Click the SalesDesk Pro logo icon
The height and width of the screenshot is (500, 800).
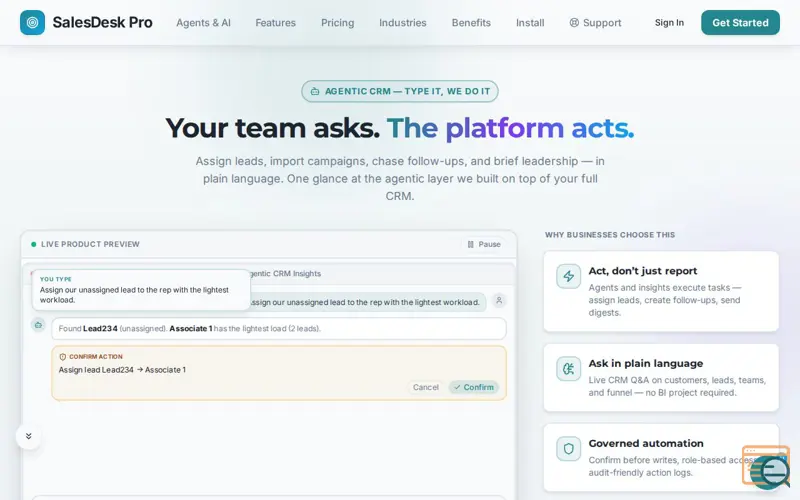click(x=32, y=22)
